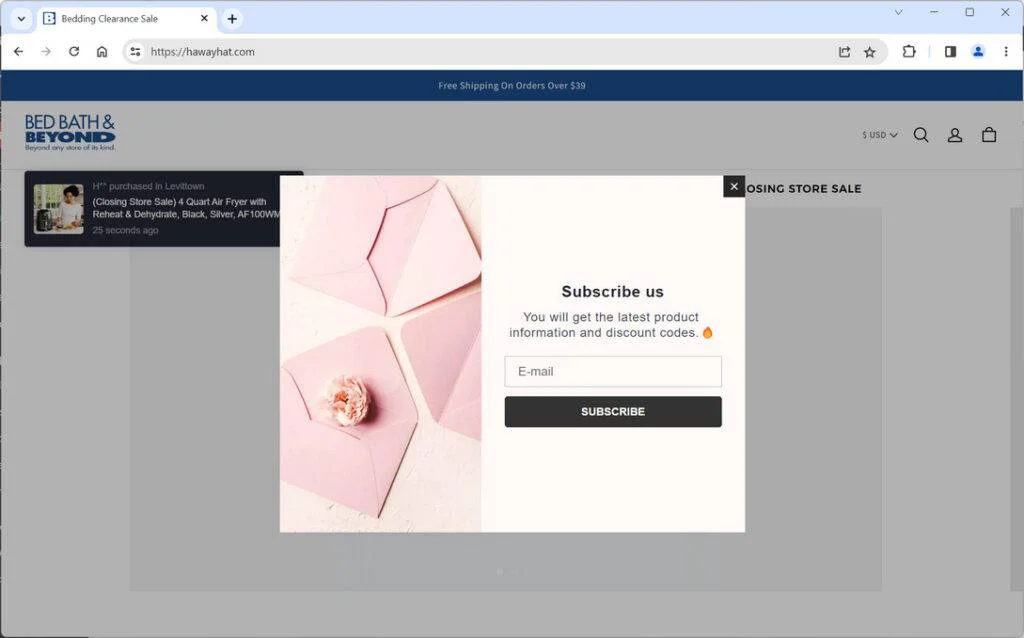Go back with browser back arrow

point(18,52)
